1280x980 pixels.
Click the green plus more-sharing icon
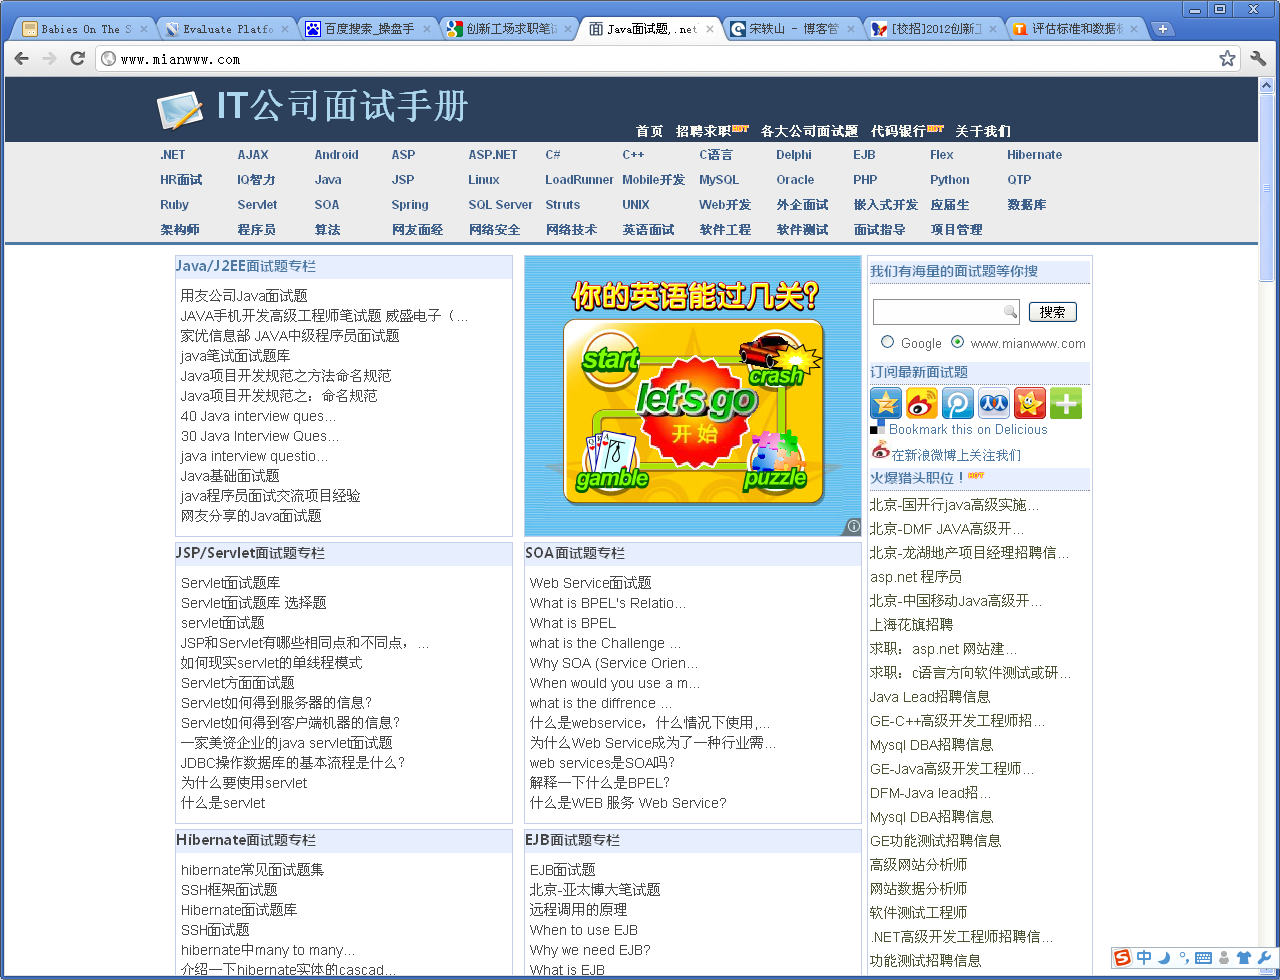(x=1066, y=403)
